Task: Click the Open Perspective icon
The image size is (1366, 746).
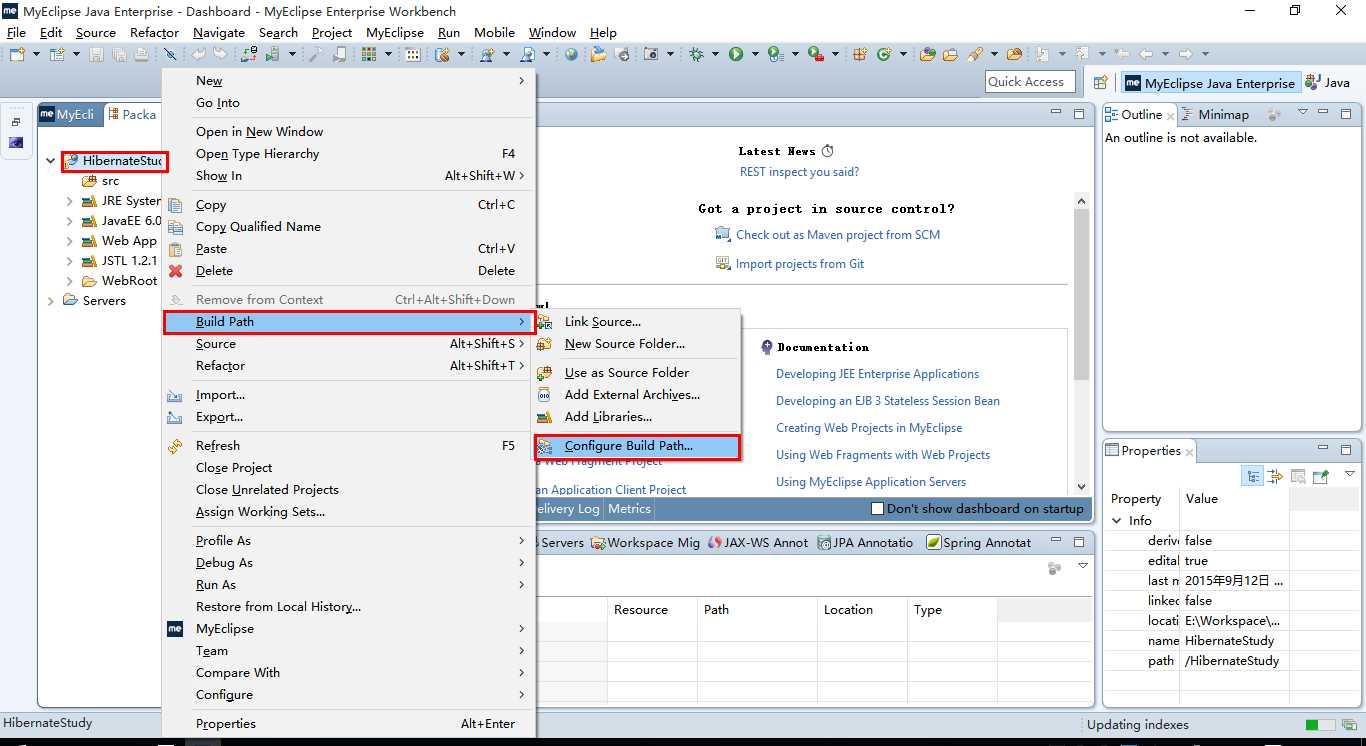Action: click(1100, 83)
